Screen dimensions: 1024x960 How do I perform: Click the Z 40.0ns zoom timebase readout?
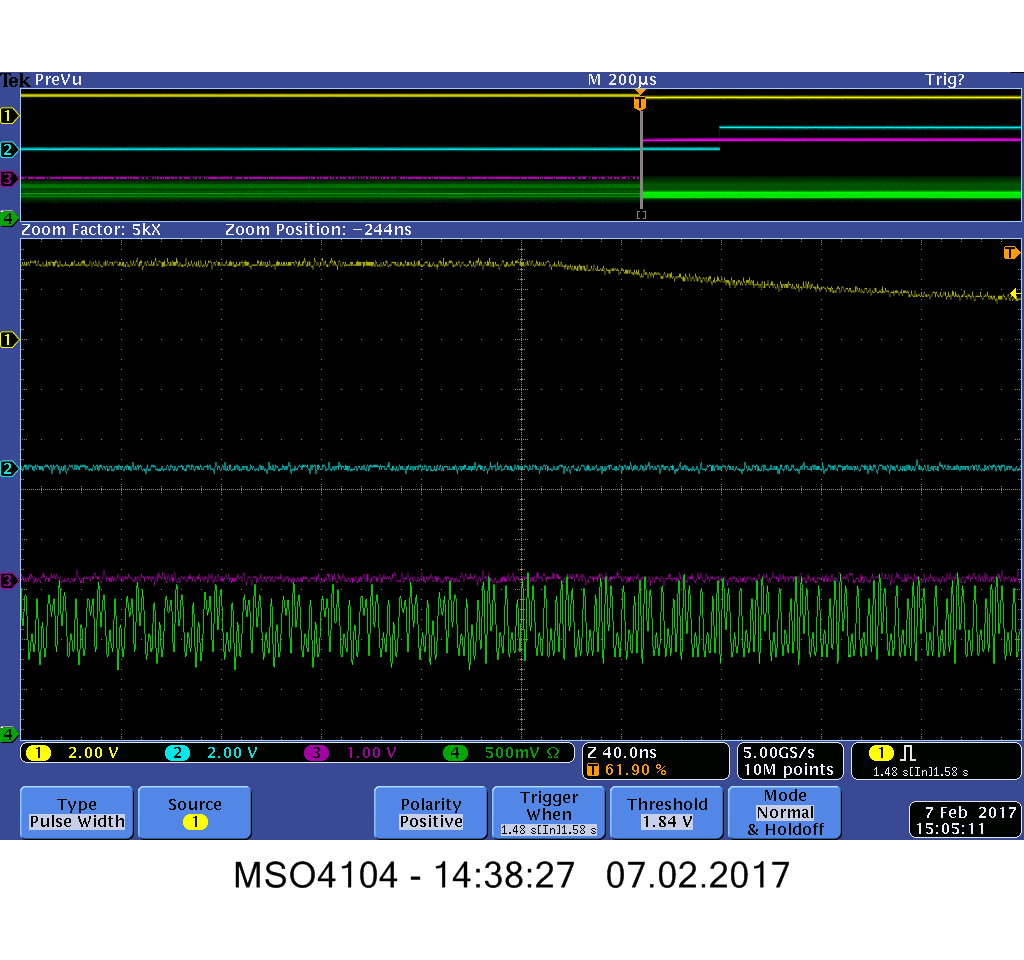pos(622,752)
